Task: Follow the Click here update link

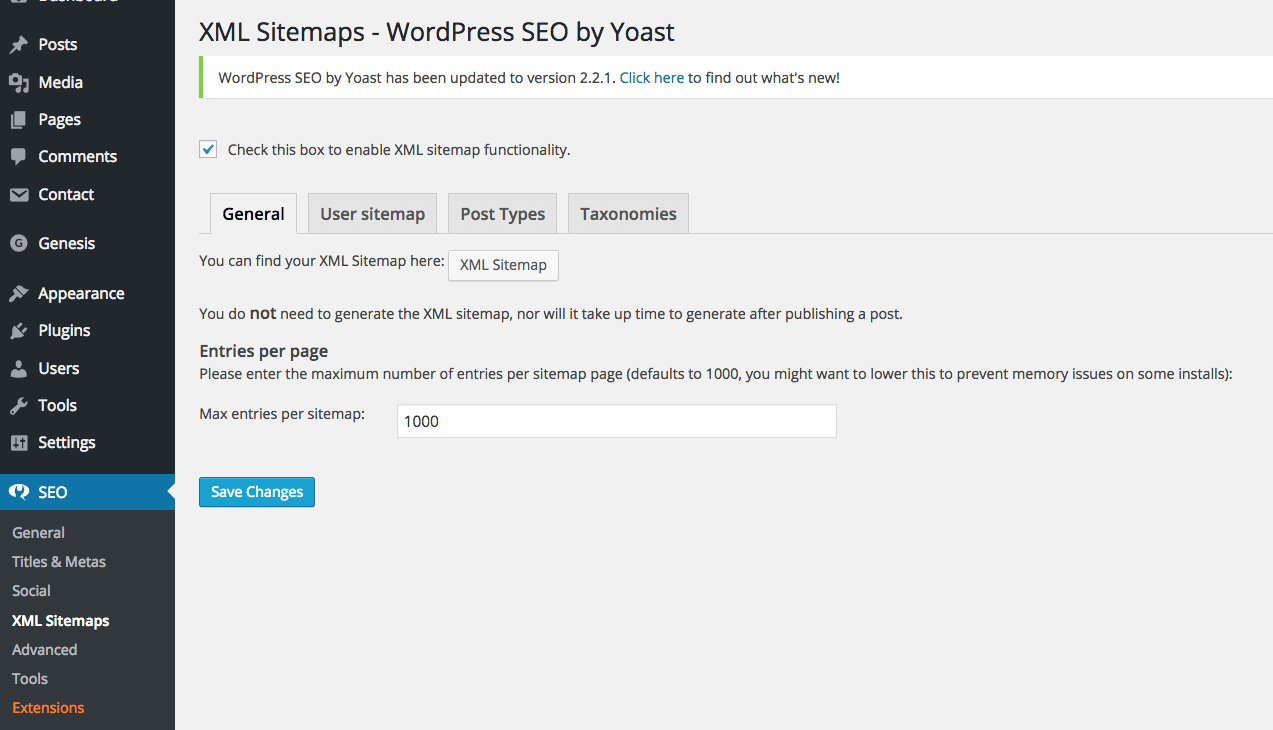Action: [x=652, y=77]
